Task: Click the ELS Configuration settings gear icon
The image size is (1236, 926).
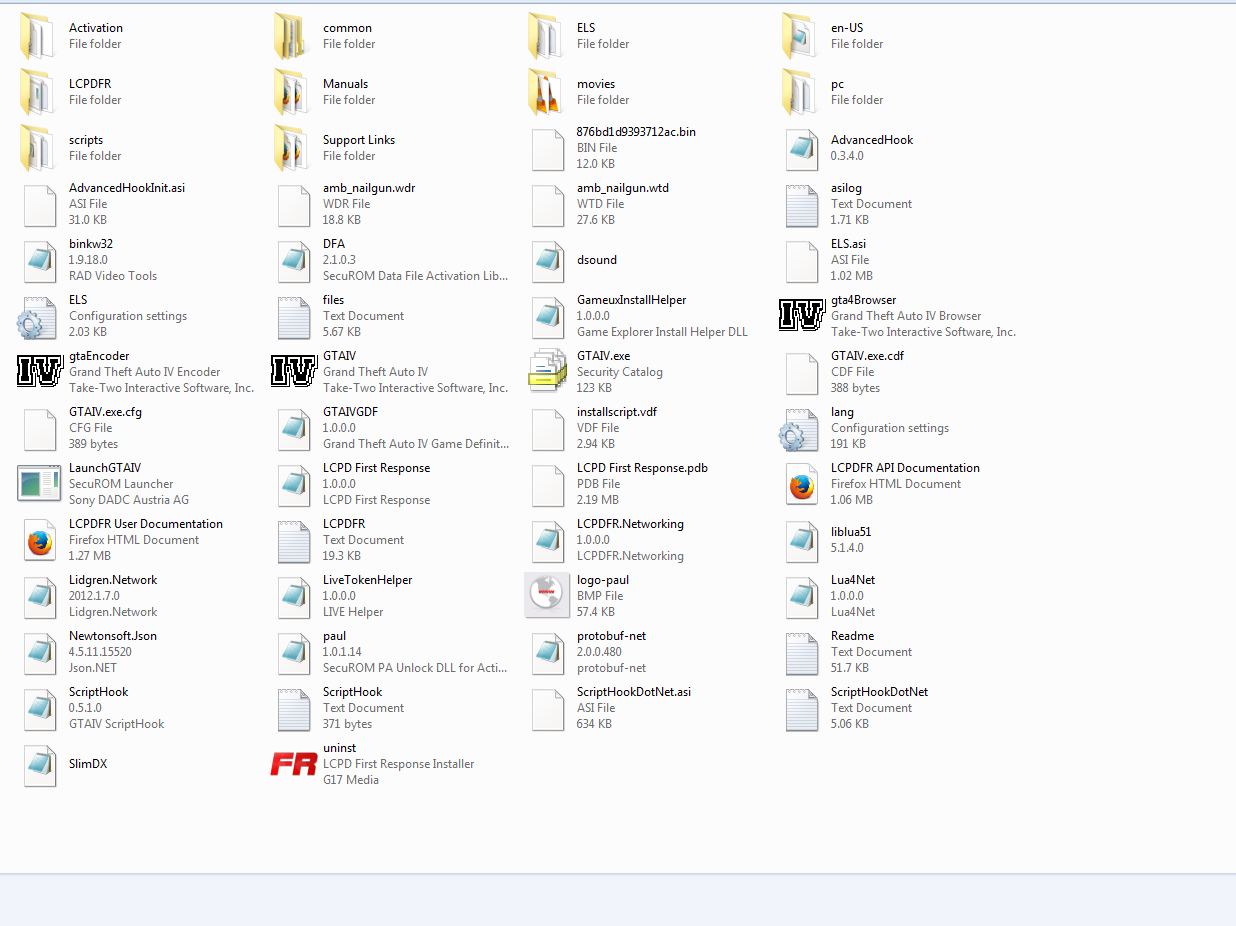Action: pos(38,316)
